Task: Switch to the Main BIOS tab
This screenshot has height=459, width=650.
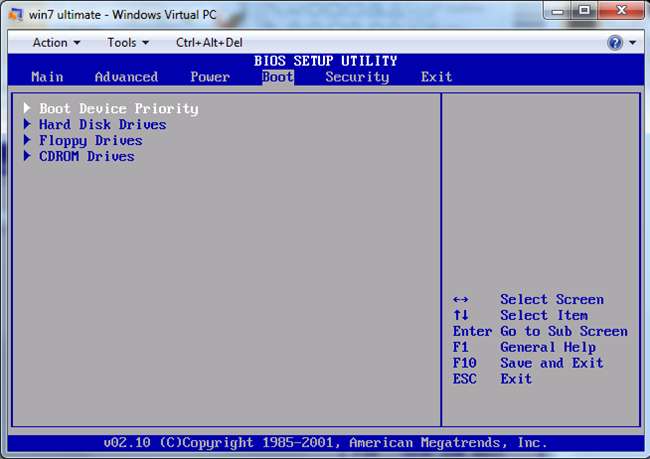Action: [47, 77]
